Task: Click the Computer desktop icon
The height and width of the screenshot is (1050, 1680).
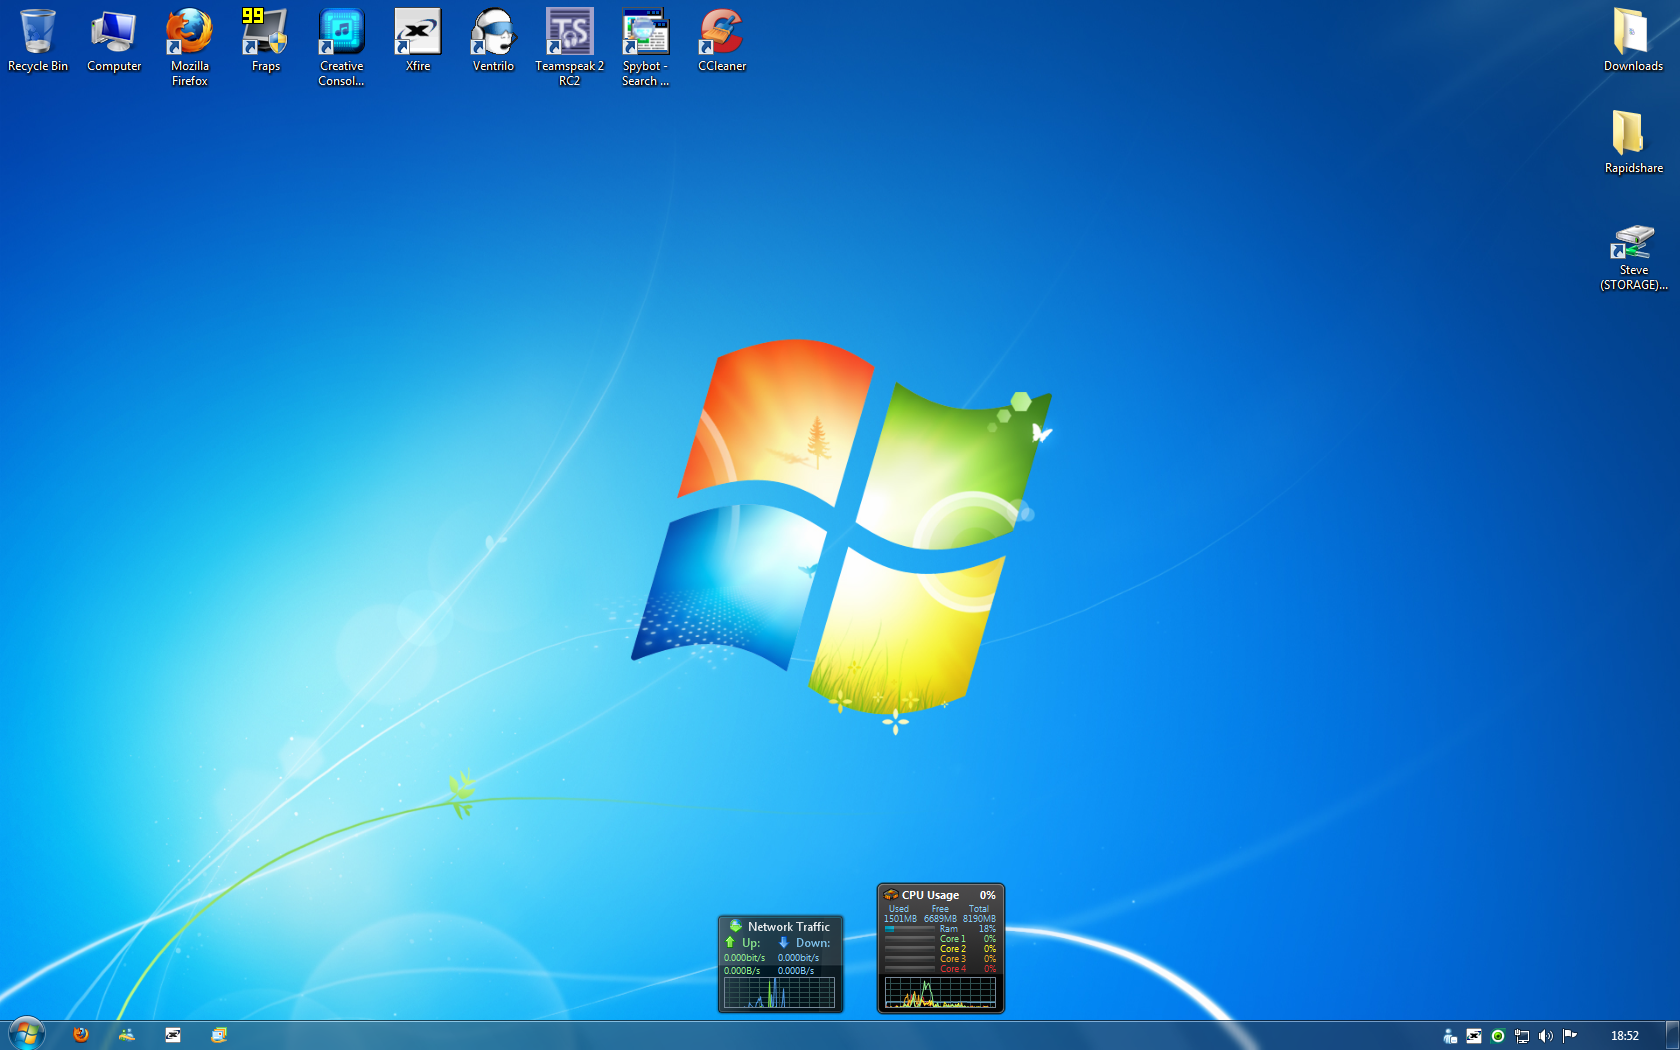Action: pos(114,33)
